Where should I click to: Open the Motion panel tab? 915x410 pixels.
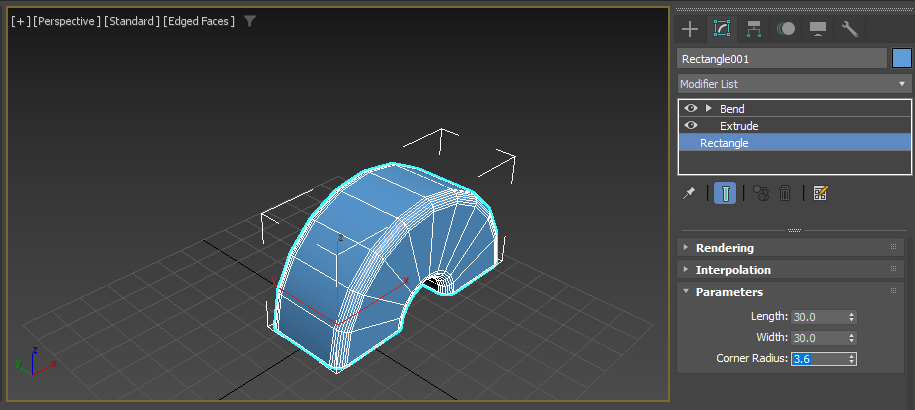(786, 28)
